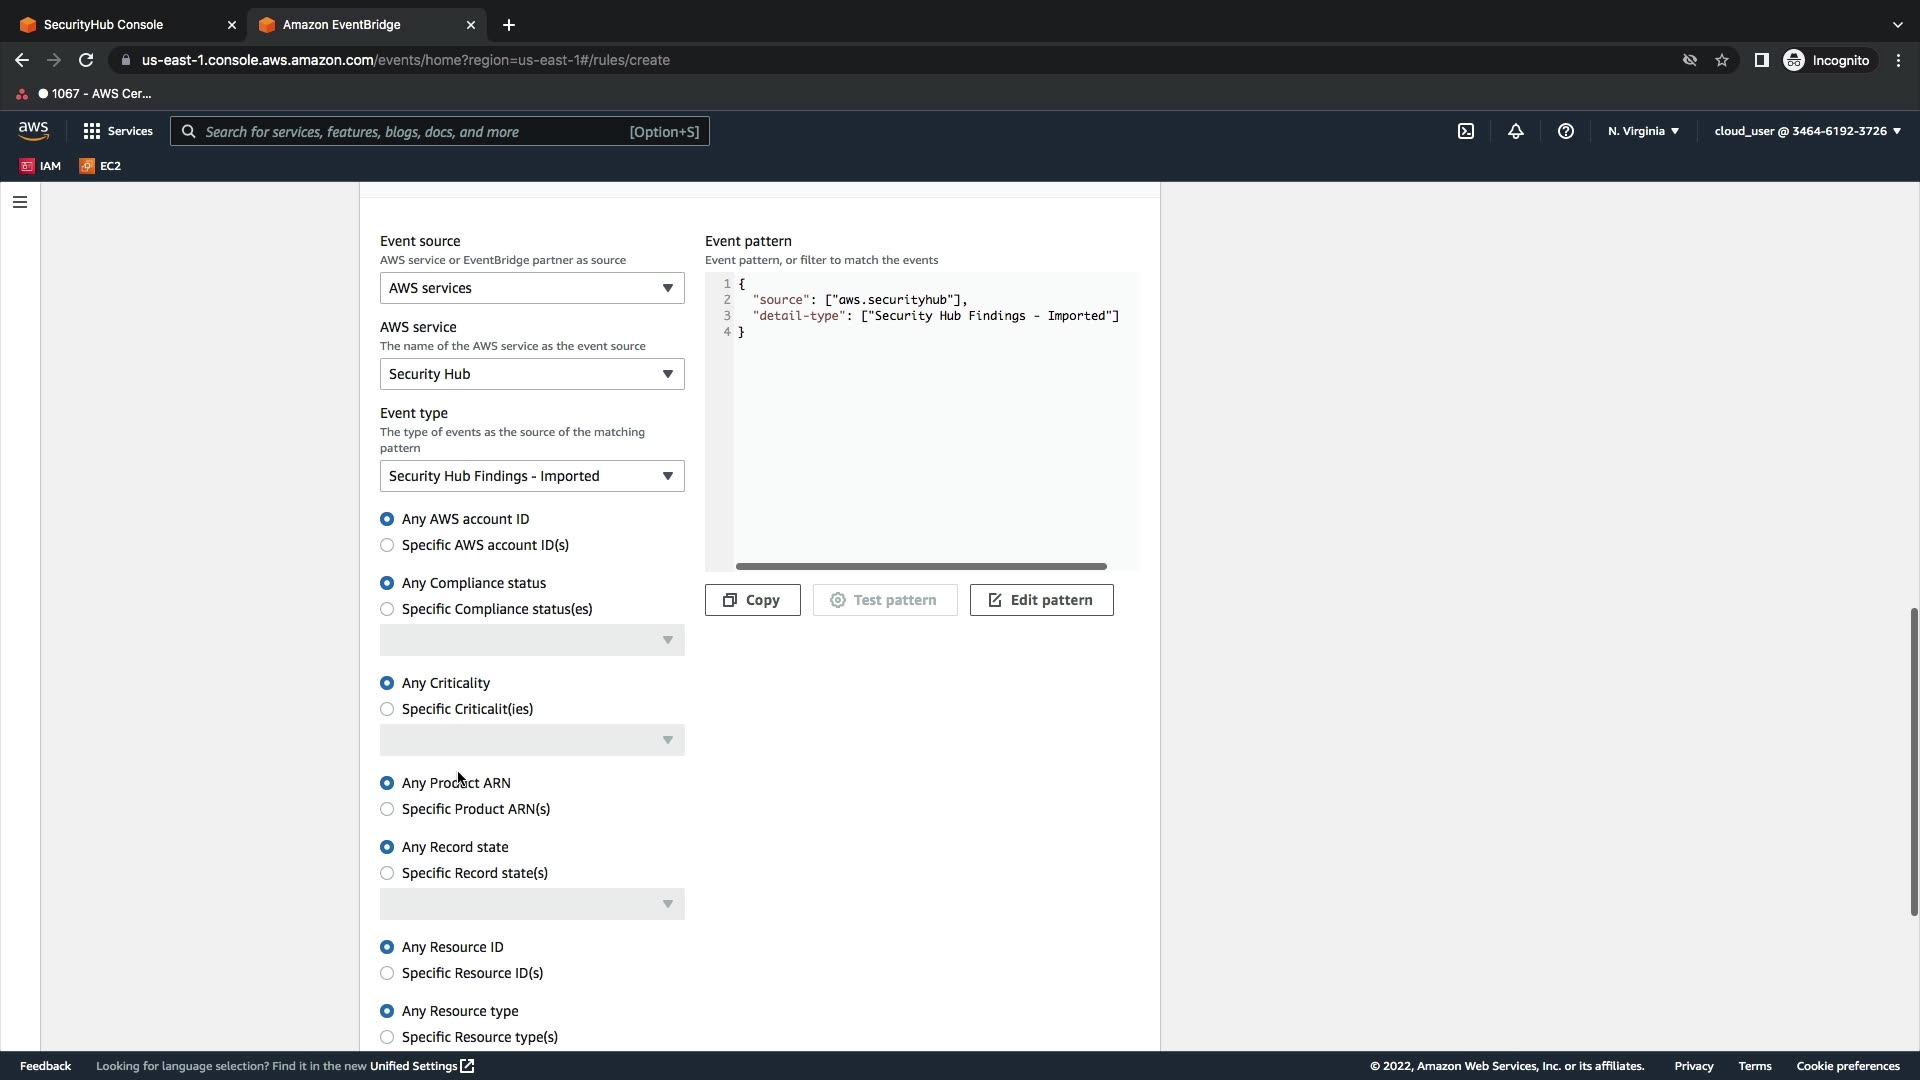Open the Event source AWS services dropdown
The height and width of the screenshot is (1080, 1920).
point(531,288)
